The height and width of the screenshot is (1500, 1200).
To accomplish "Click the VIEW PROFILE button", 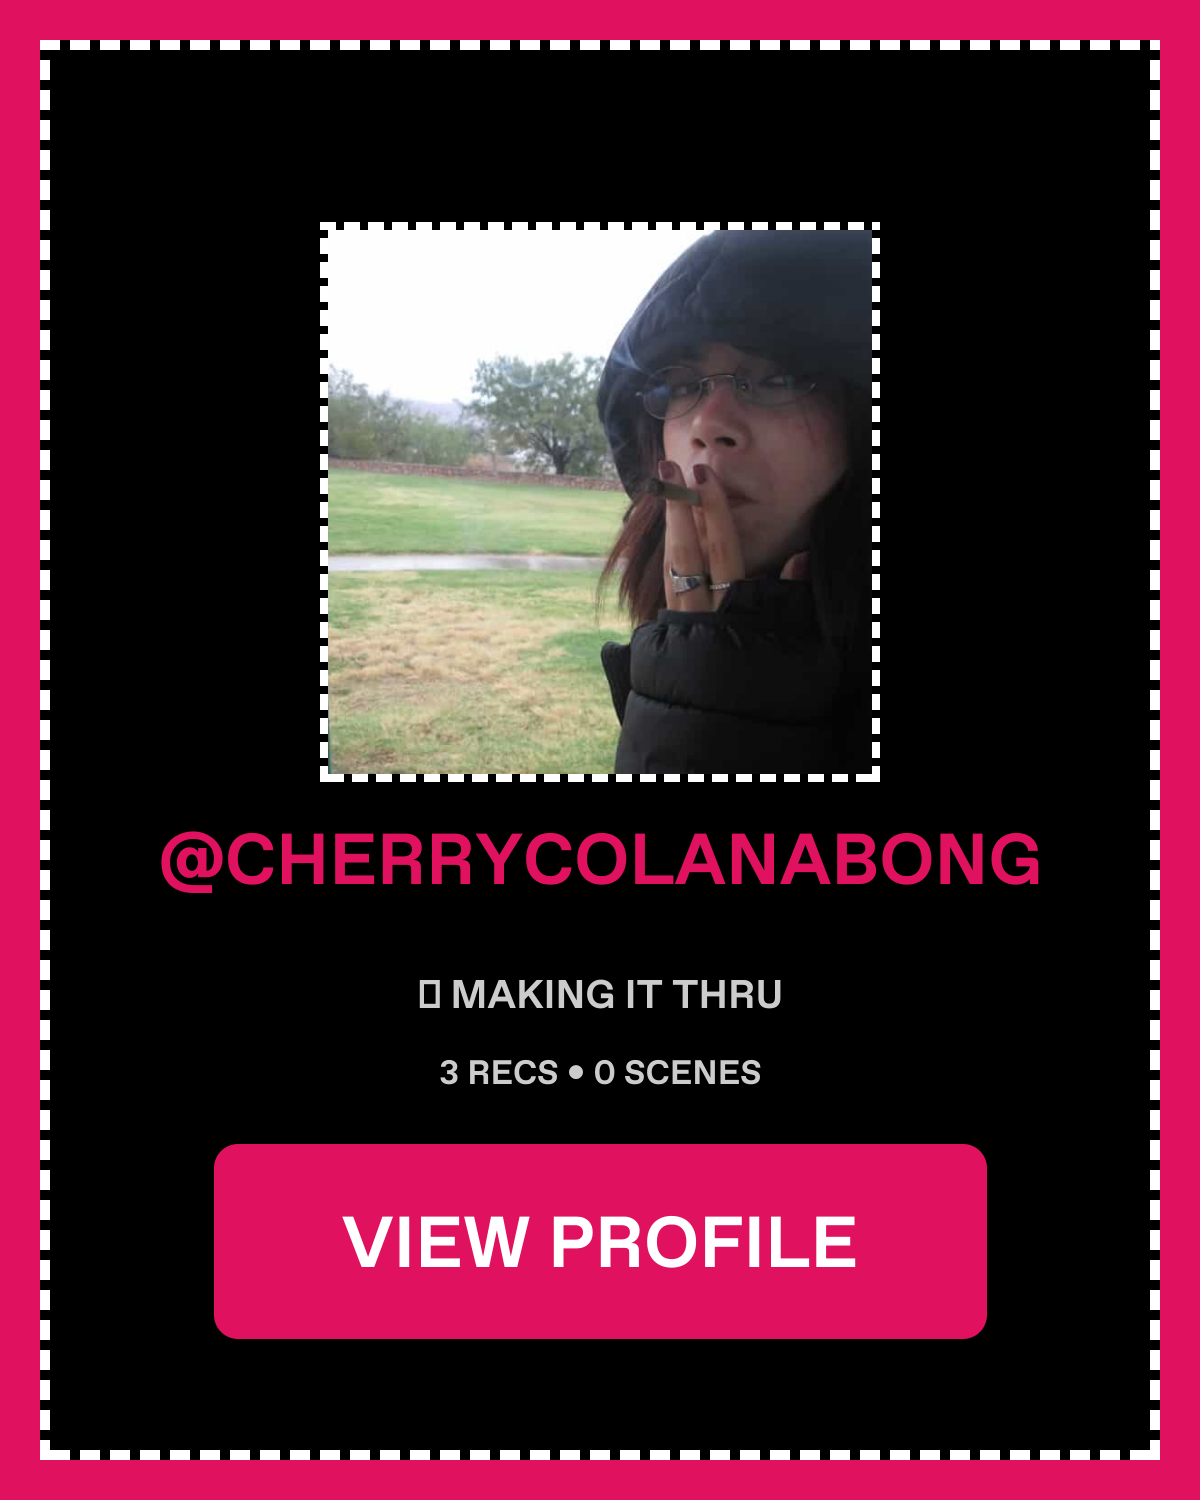I will tap(600, 1241).
